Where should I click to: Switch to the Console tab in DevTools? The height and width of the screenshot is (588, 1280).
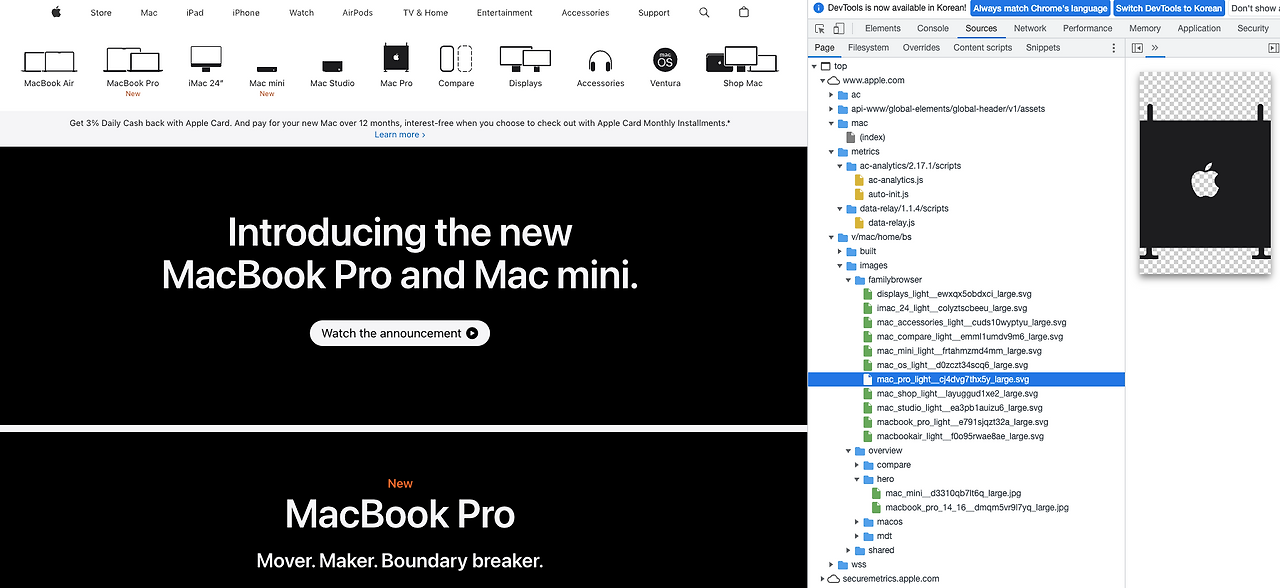[933, 28]
